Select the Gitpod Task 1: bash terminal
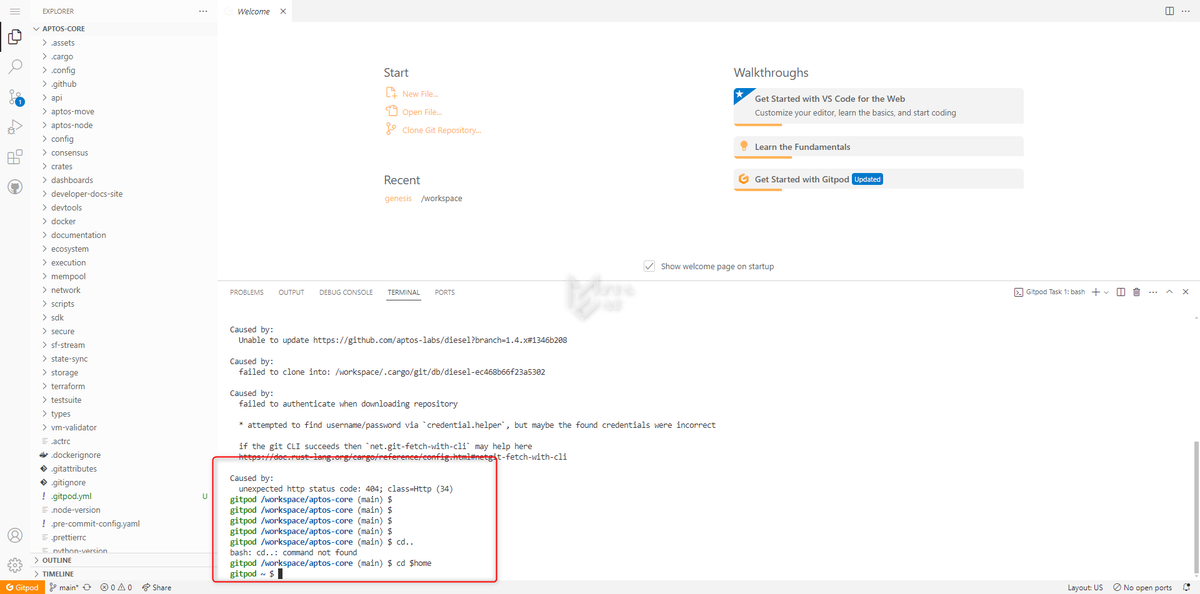This screenshot has width=1200, height=594. pyautogui.click(x=1049, y=292)
